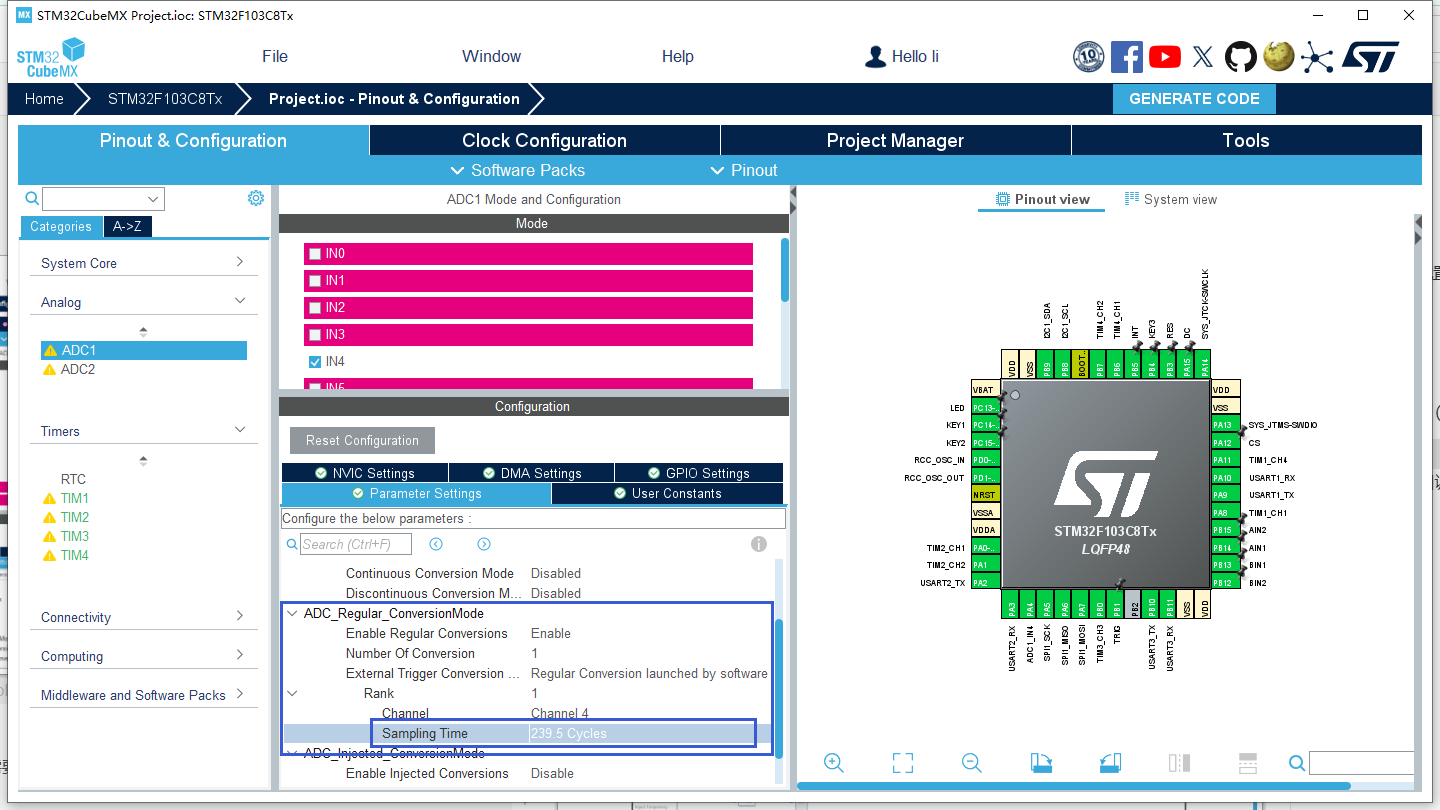Select TIM3 in the Timers list

tap(75, 536)
